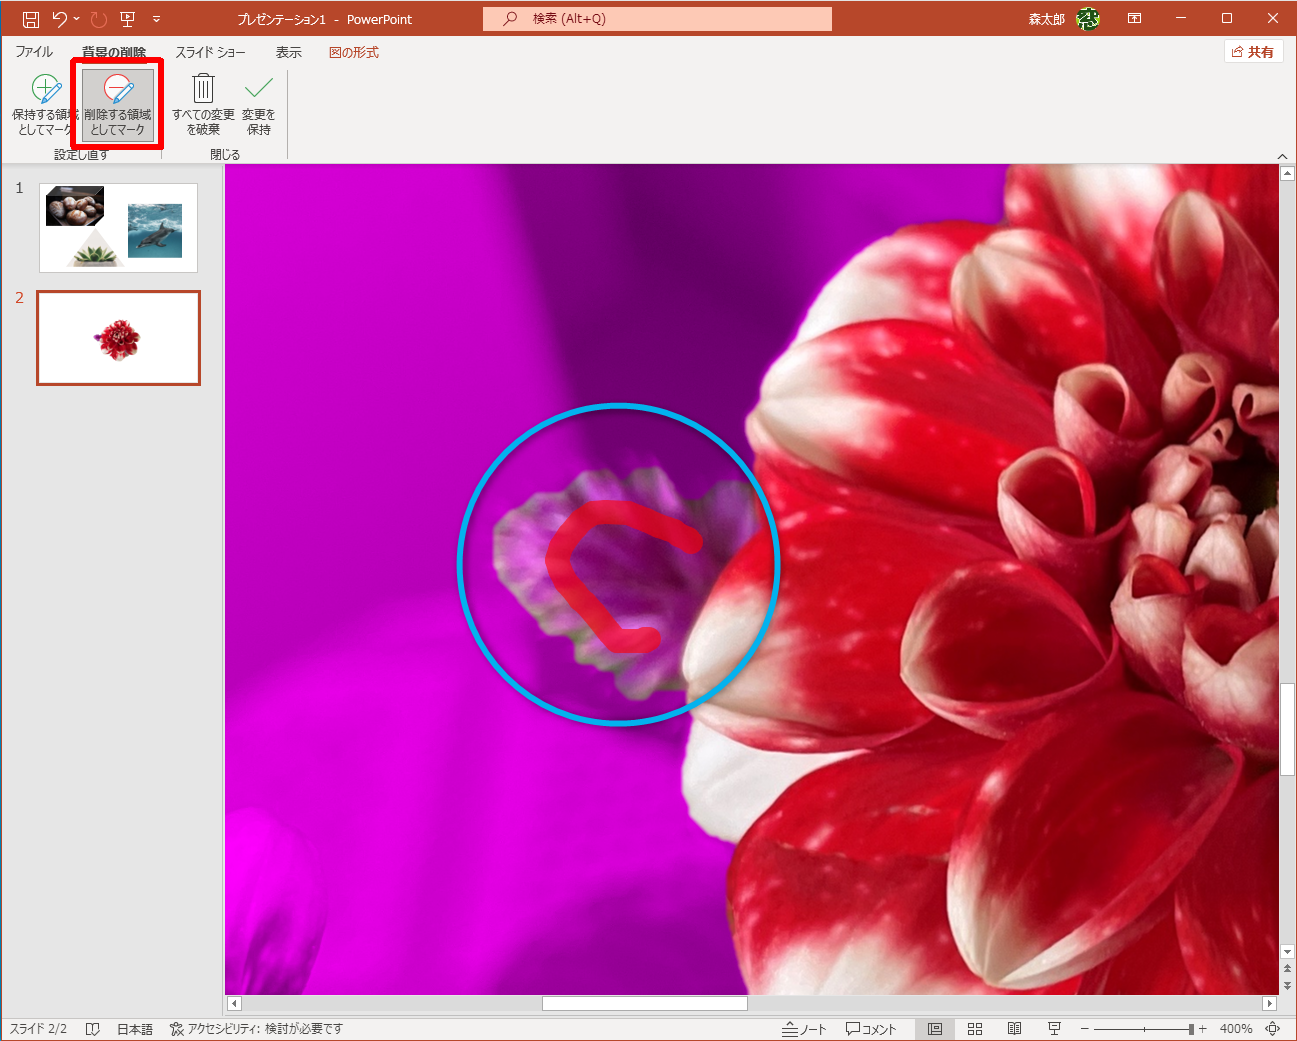
Task: Open zoom dialog via 400% level
Action: coord(1236,1029)
